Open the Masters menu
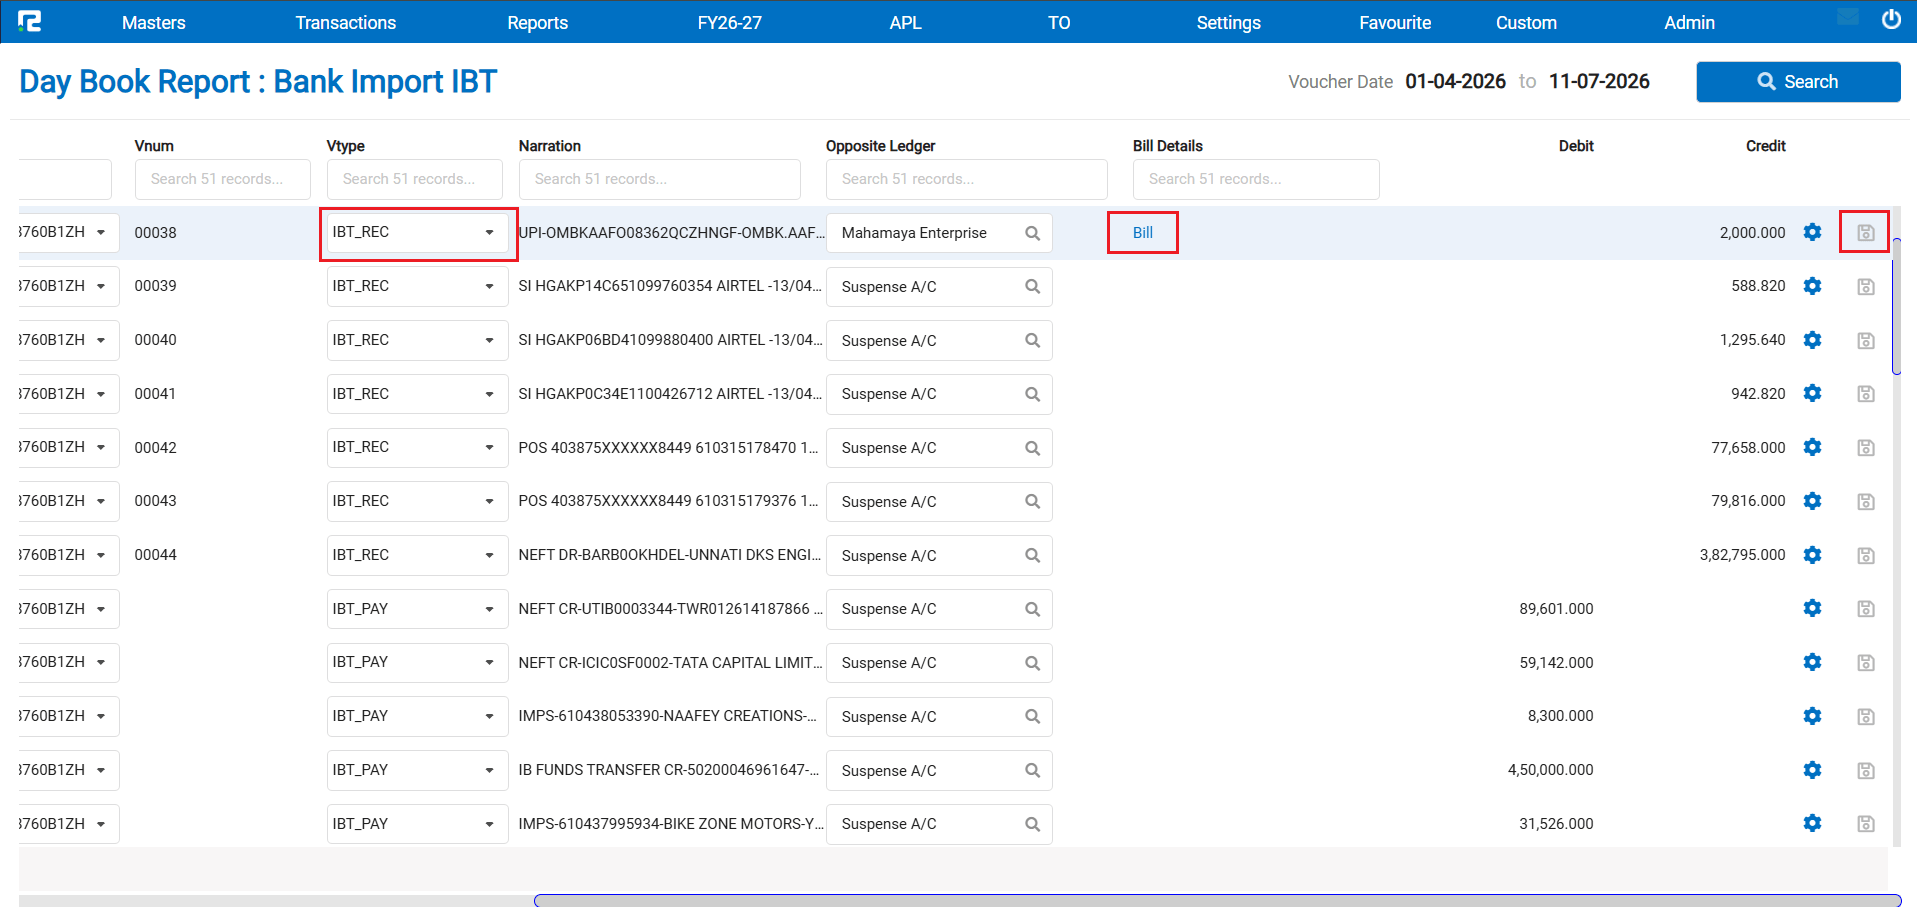 click(x=153, y=22)
